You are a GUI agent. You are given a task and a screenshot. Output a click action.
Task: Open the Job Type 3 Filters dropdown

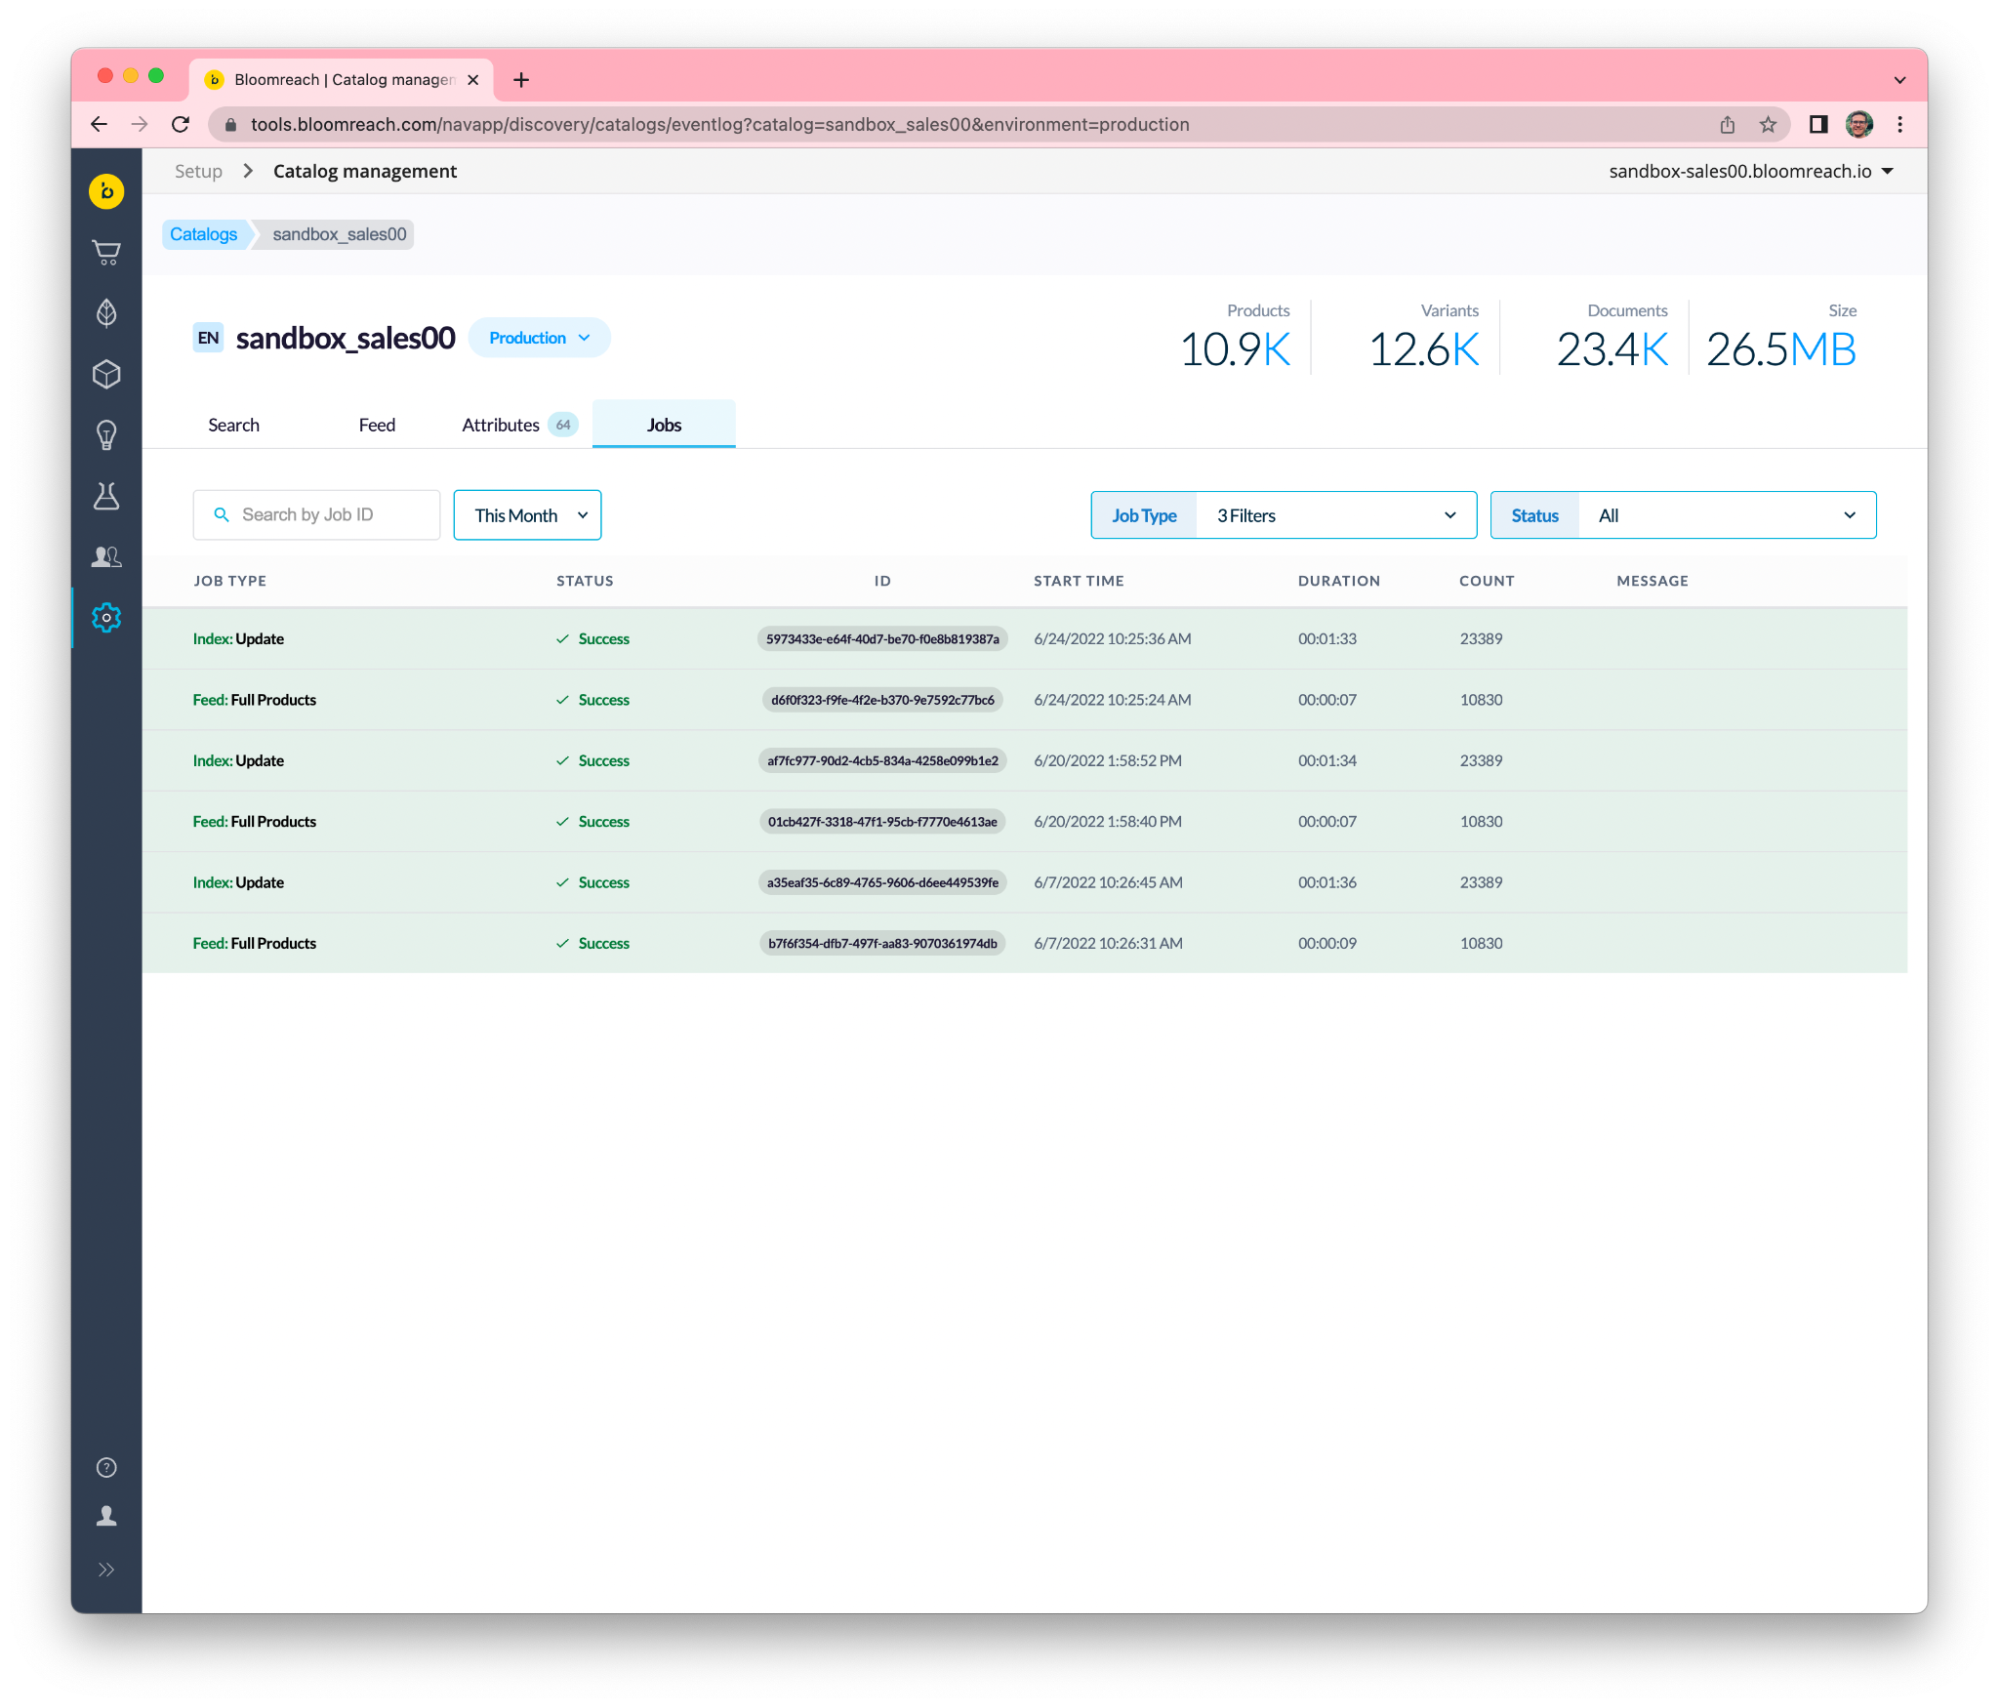pos(1283,516)
